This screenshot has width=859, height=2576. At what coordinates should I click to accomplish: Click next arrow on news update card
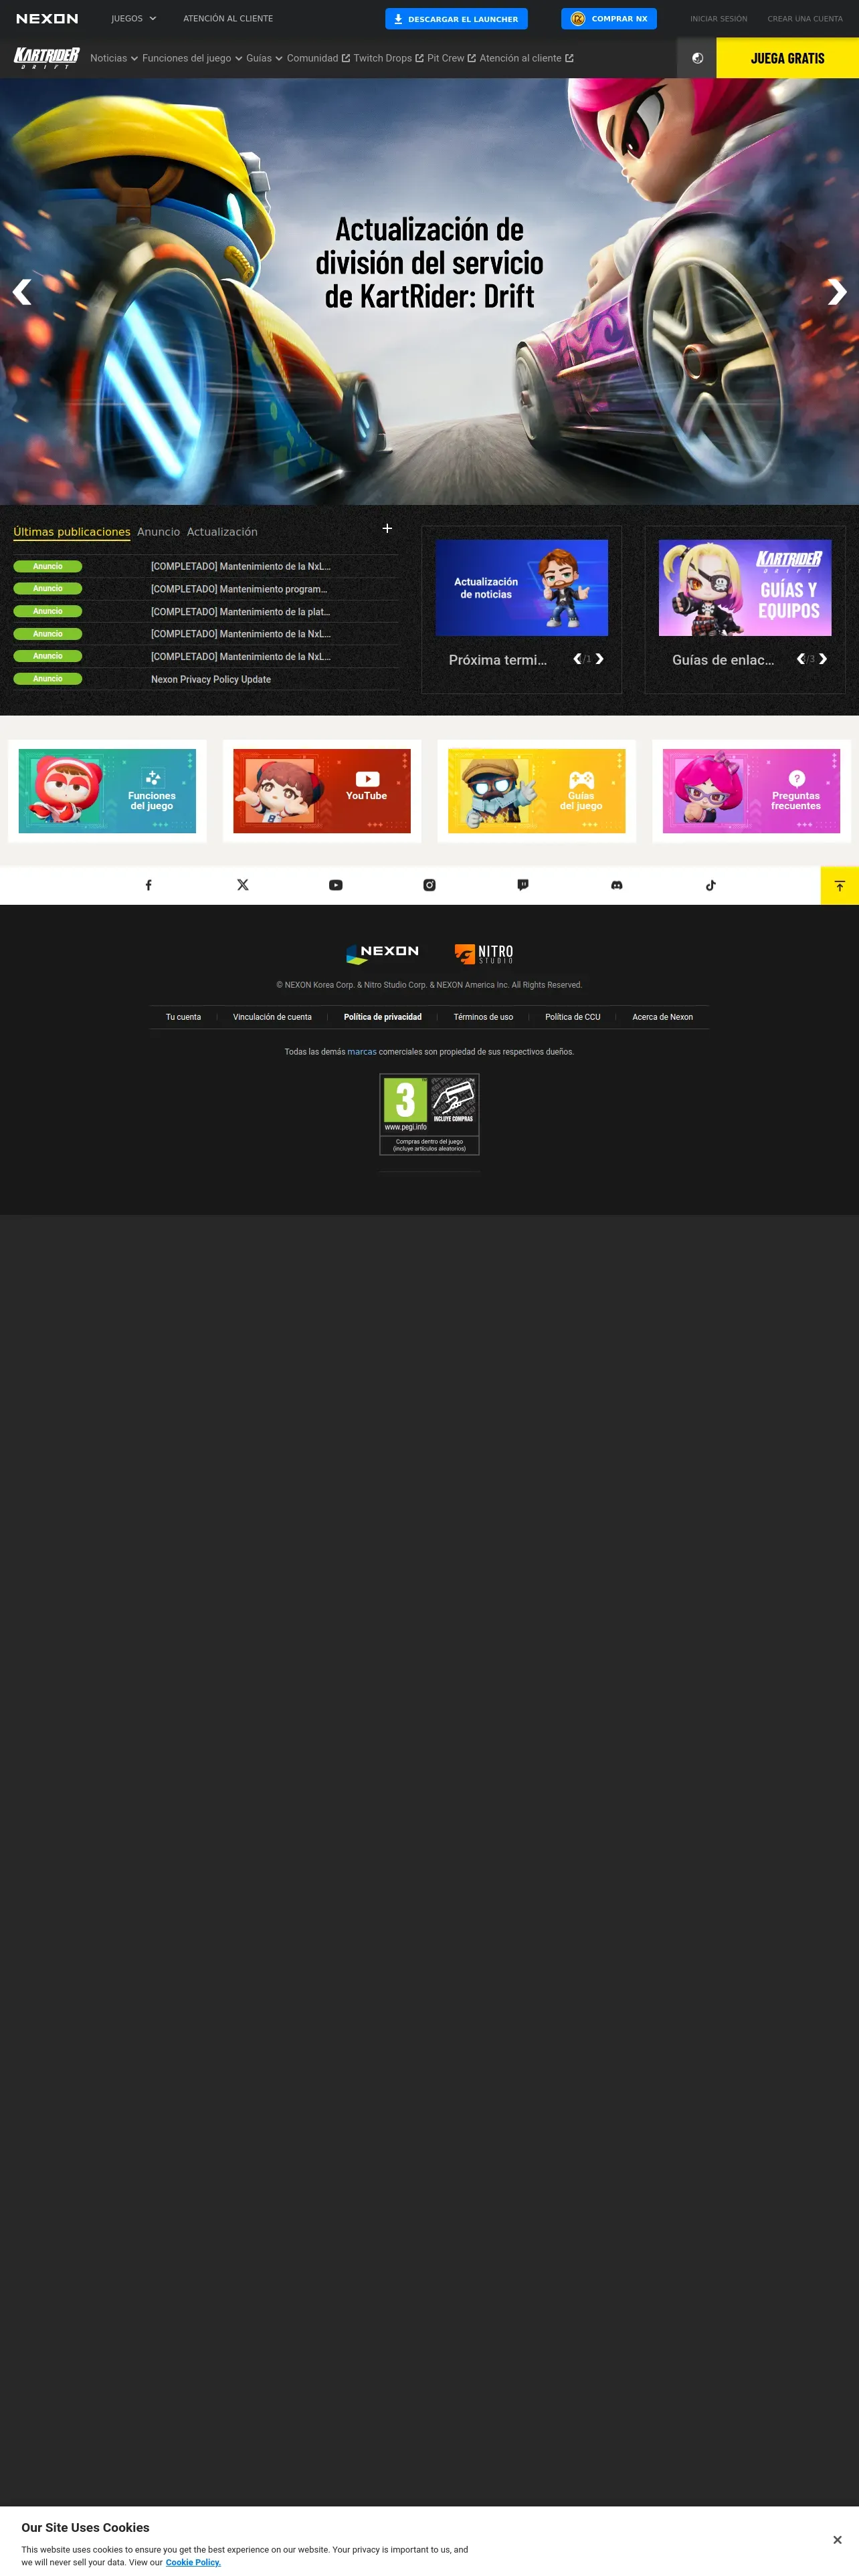(x=600, y=659)
